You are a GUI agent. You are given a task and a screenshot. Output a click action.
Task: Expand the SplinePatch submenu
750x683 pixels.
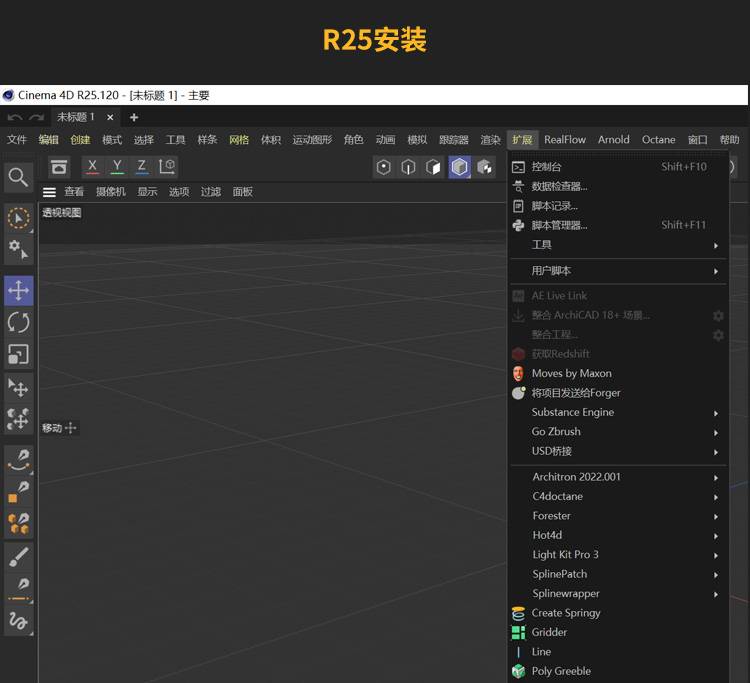click(x=618, y=574)
